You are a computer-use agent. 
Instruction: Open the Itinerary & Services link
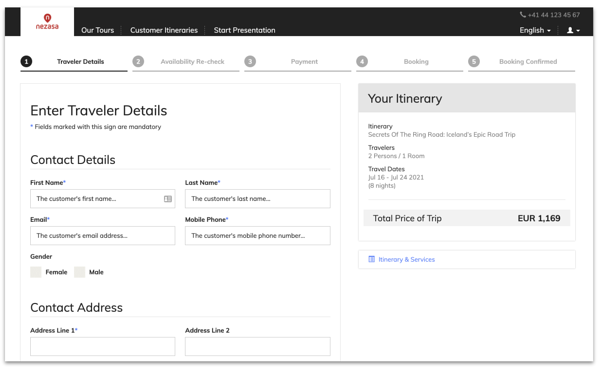(406, 260)
